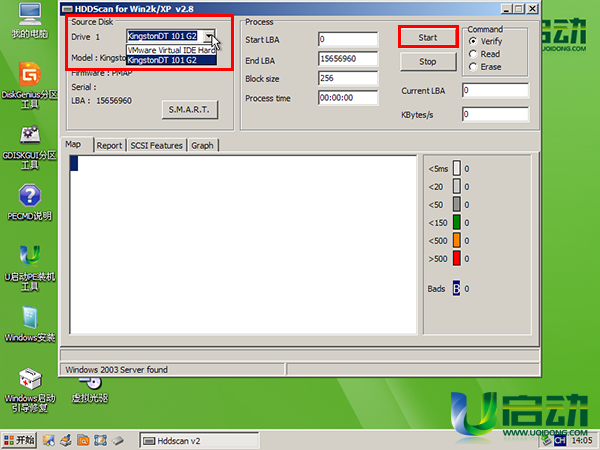Click the Start LBA input field
The height and width of the screenshot is (450, 600).
348,39
